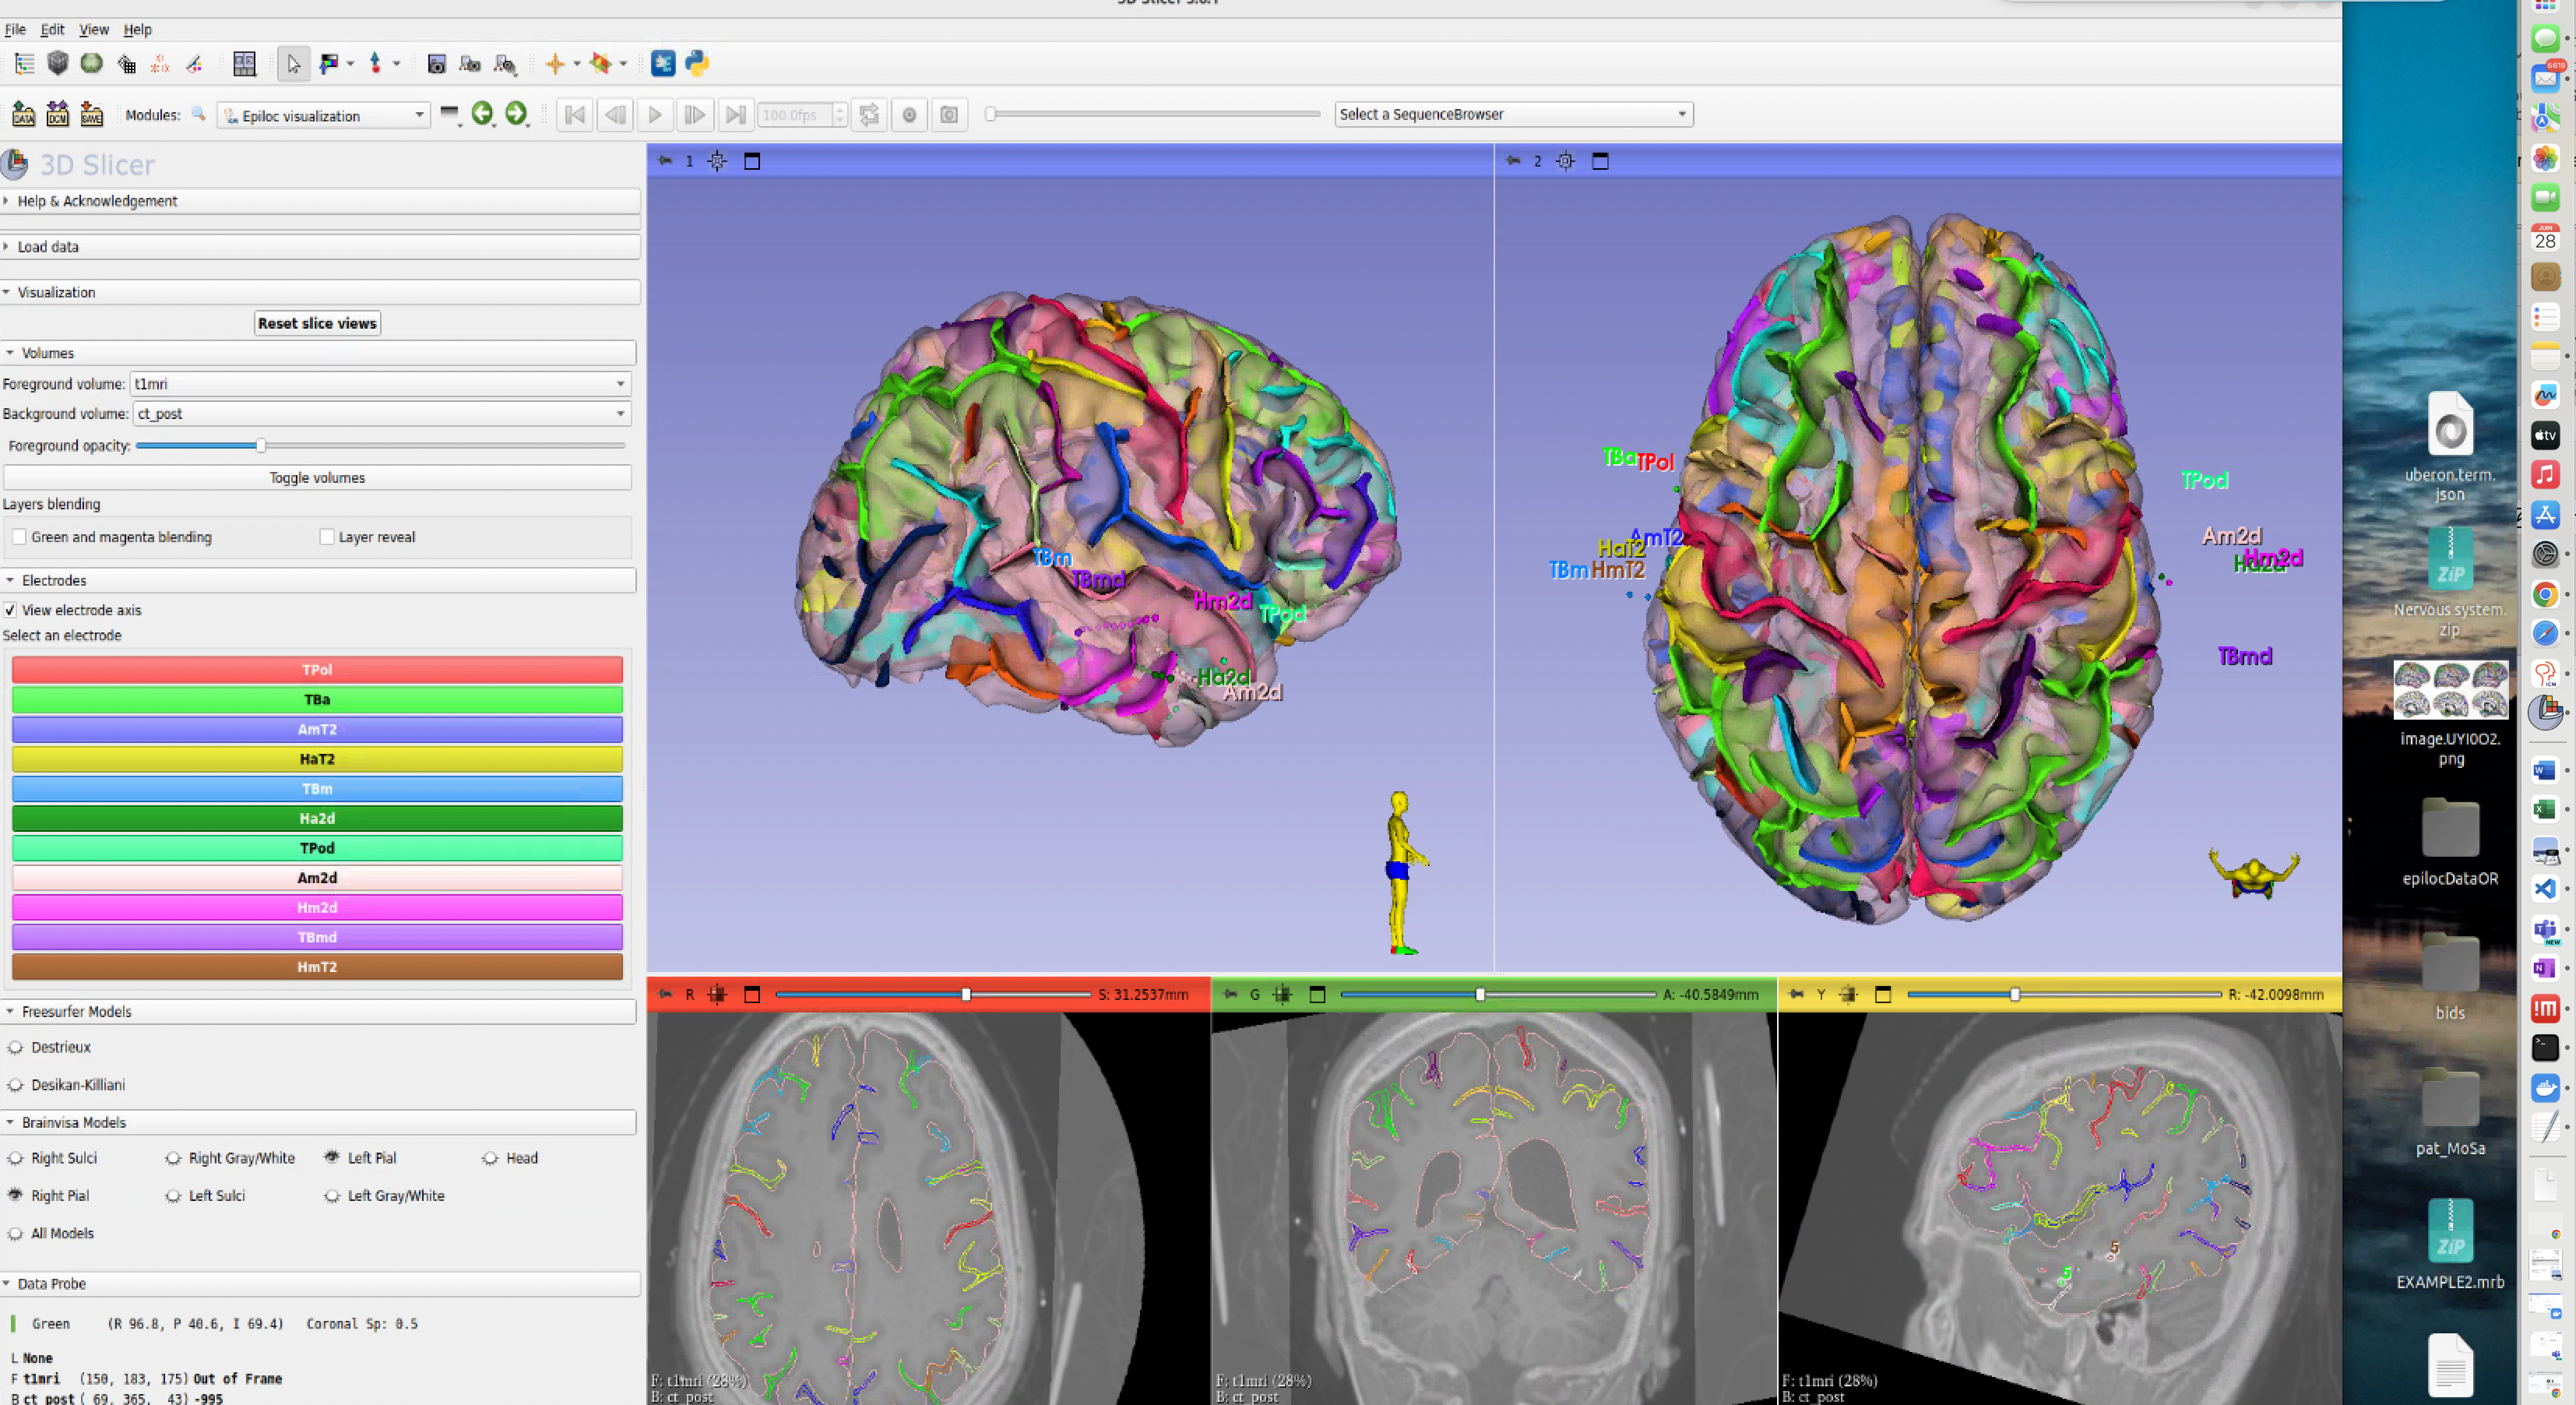Click the Extensions Manager icon

(x=662, y=63)
